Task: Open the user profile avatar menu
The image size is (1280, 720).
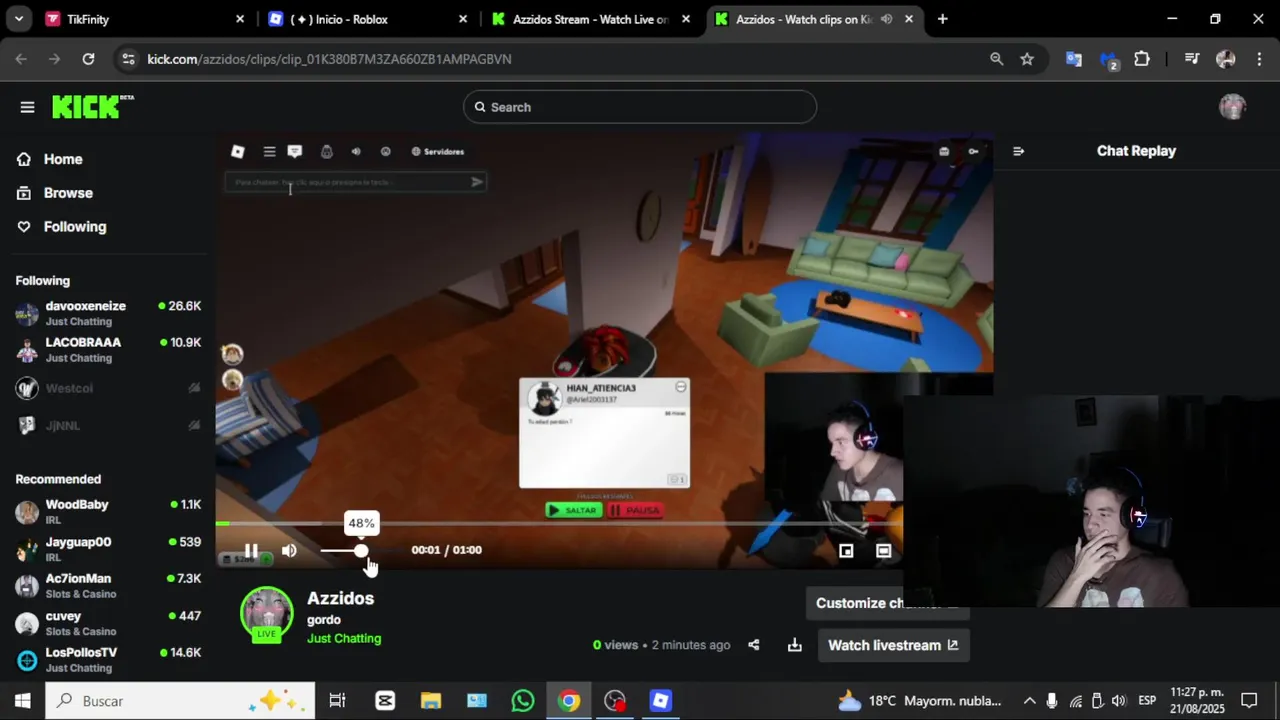Action: coord(1232,107)
